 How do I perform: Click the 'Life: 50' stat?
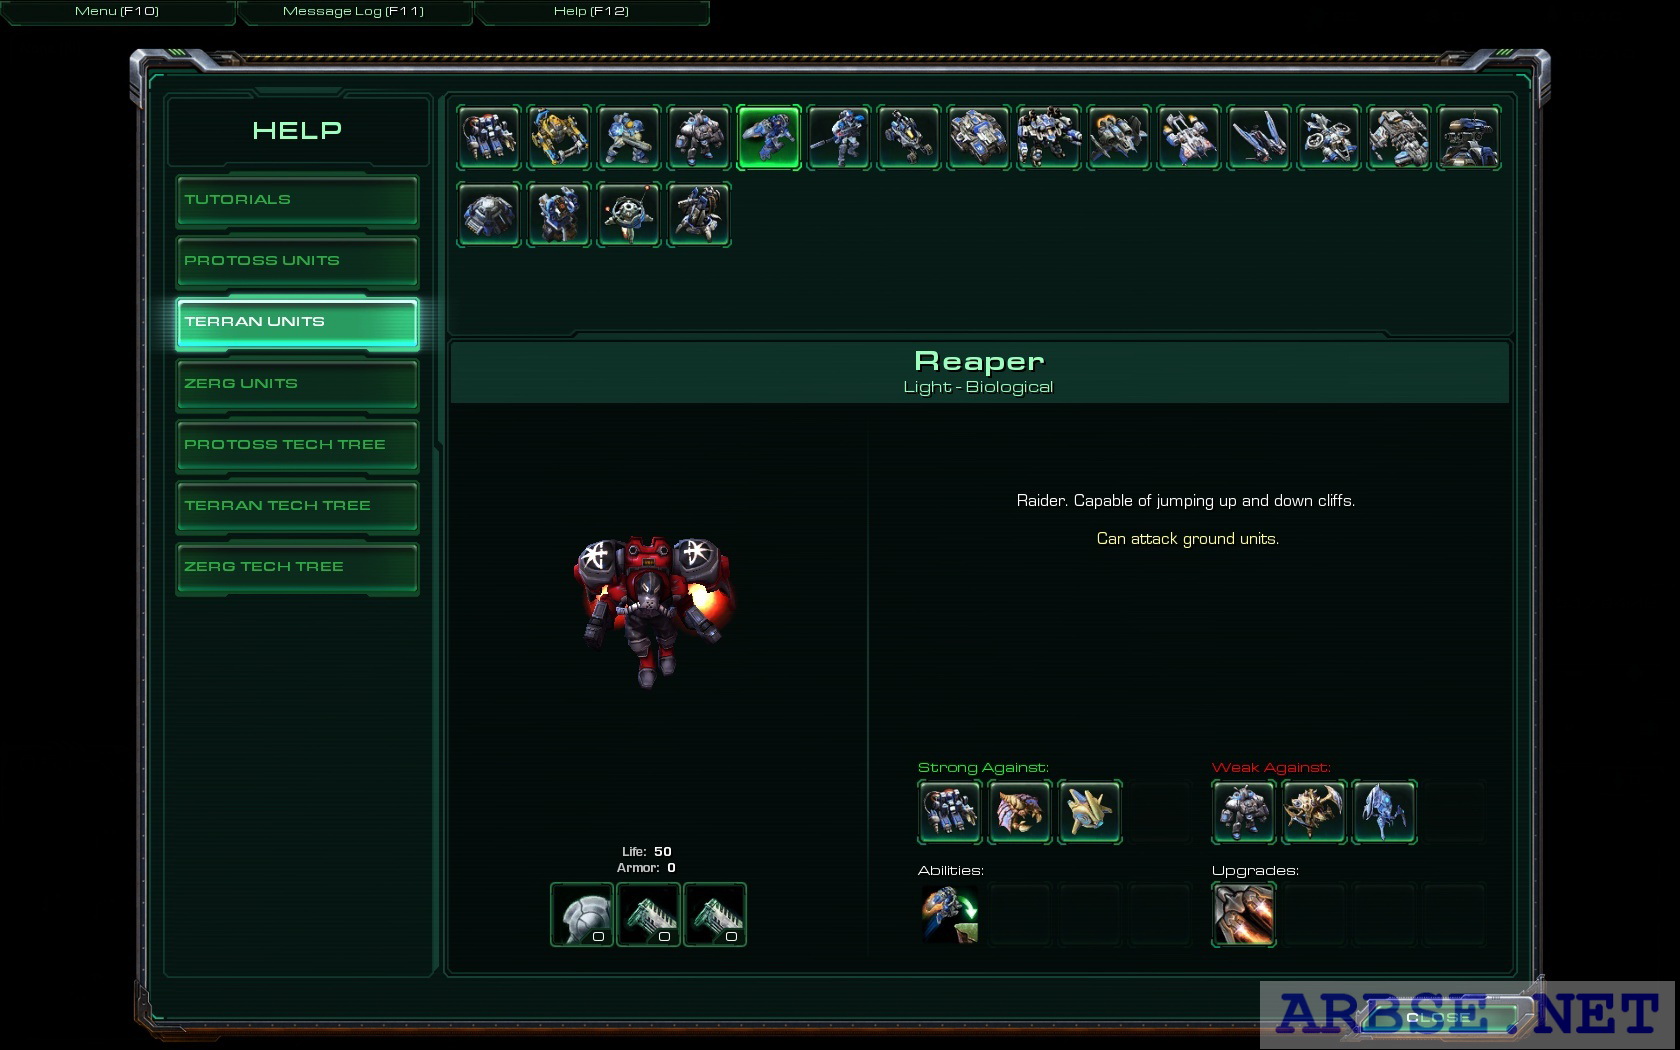(647, 852)
